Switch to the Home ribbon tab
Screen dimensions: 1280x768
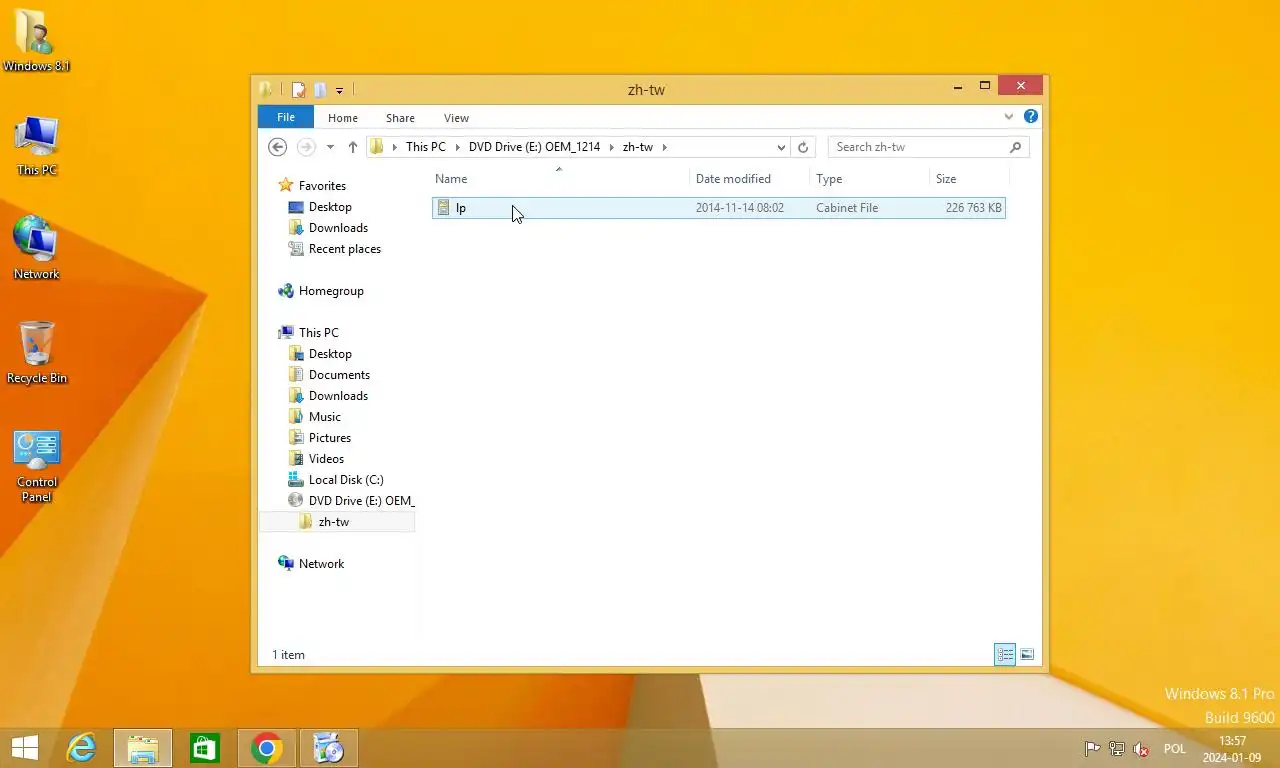[x=343, y=118]
